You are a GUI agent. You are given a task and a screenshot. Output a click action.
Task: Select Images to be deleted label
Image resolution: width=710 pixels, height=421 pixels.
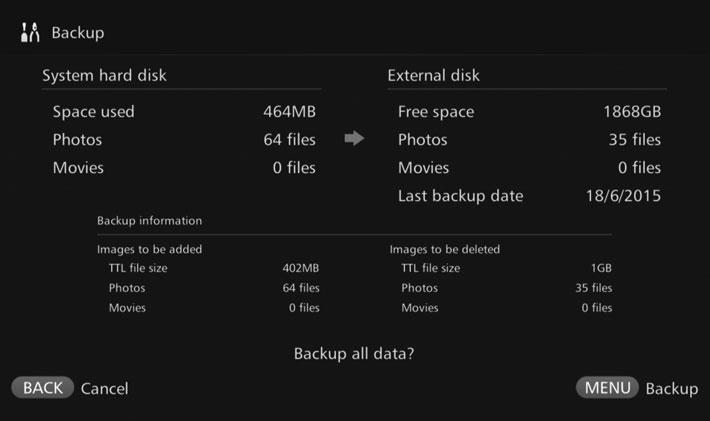click(445, 249)
